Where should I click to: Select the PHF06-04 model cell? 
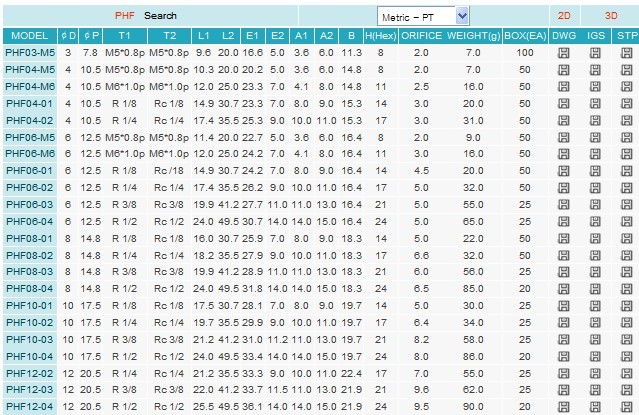(x=29, y=221)
